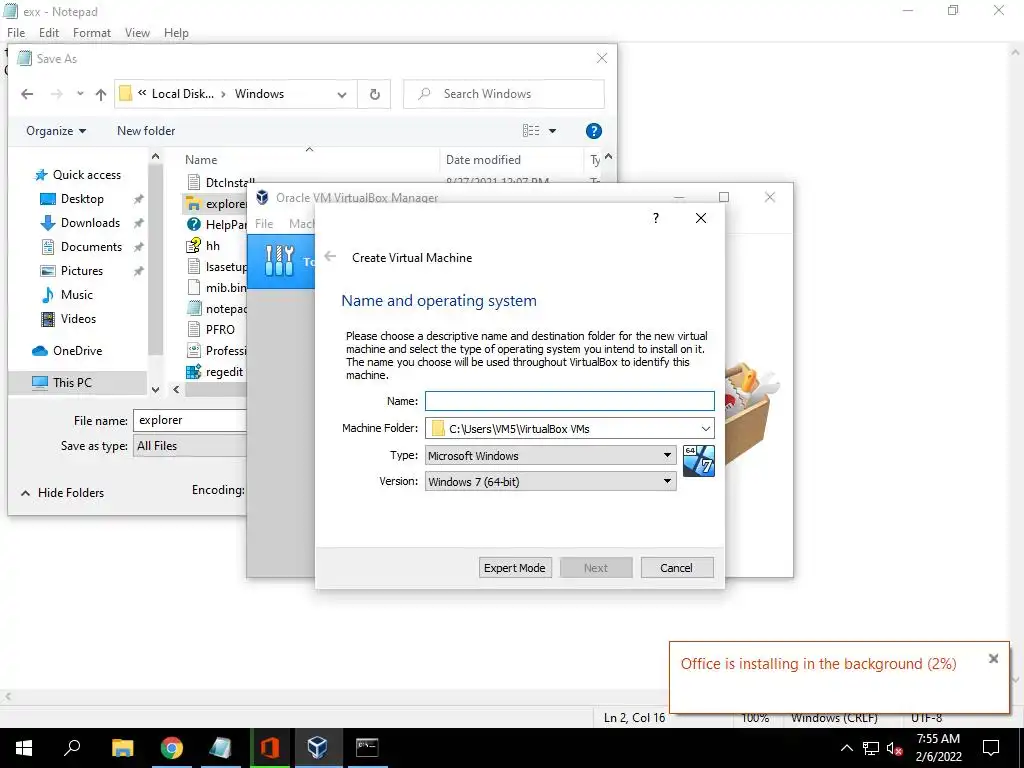This screenshot has height=768, width=1024.
Task: Open Quick access in Save As sidebar
Action: tap(87, 175)
